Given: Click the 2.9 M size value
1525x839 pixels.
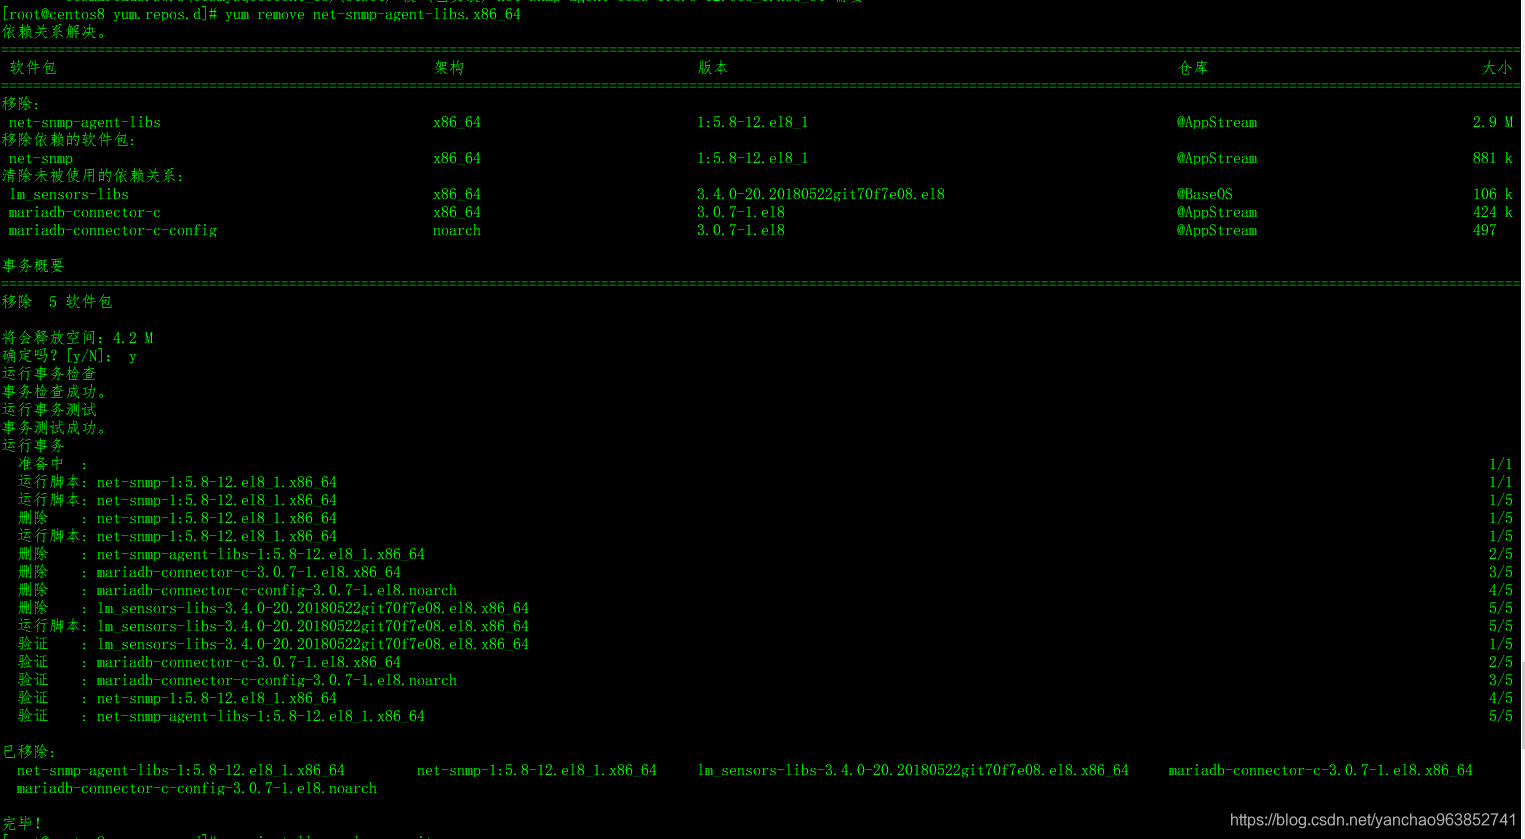Looking at the screenshot, I should point(1493,122).
